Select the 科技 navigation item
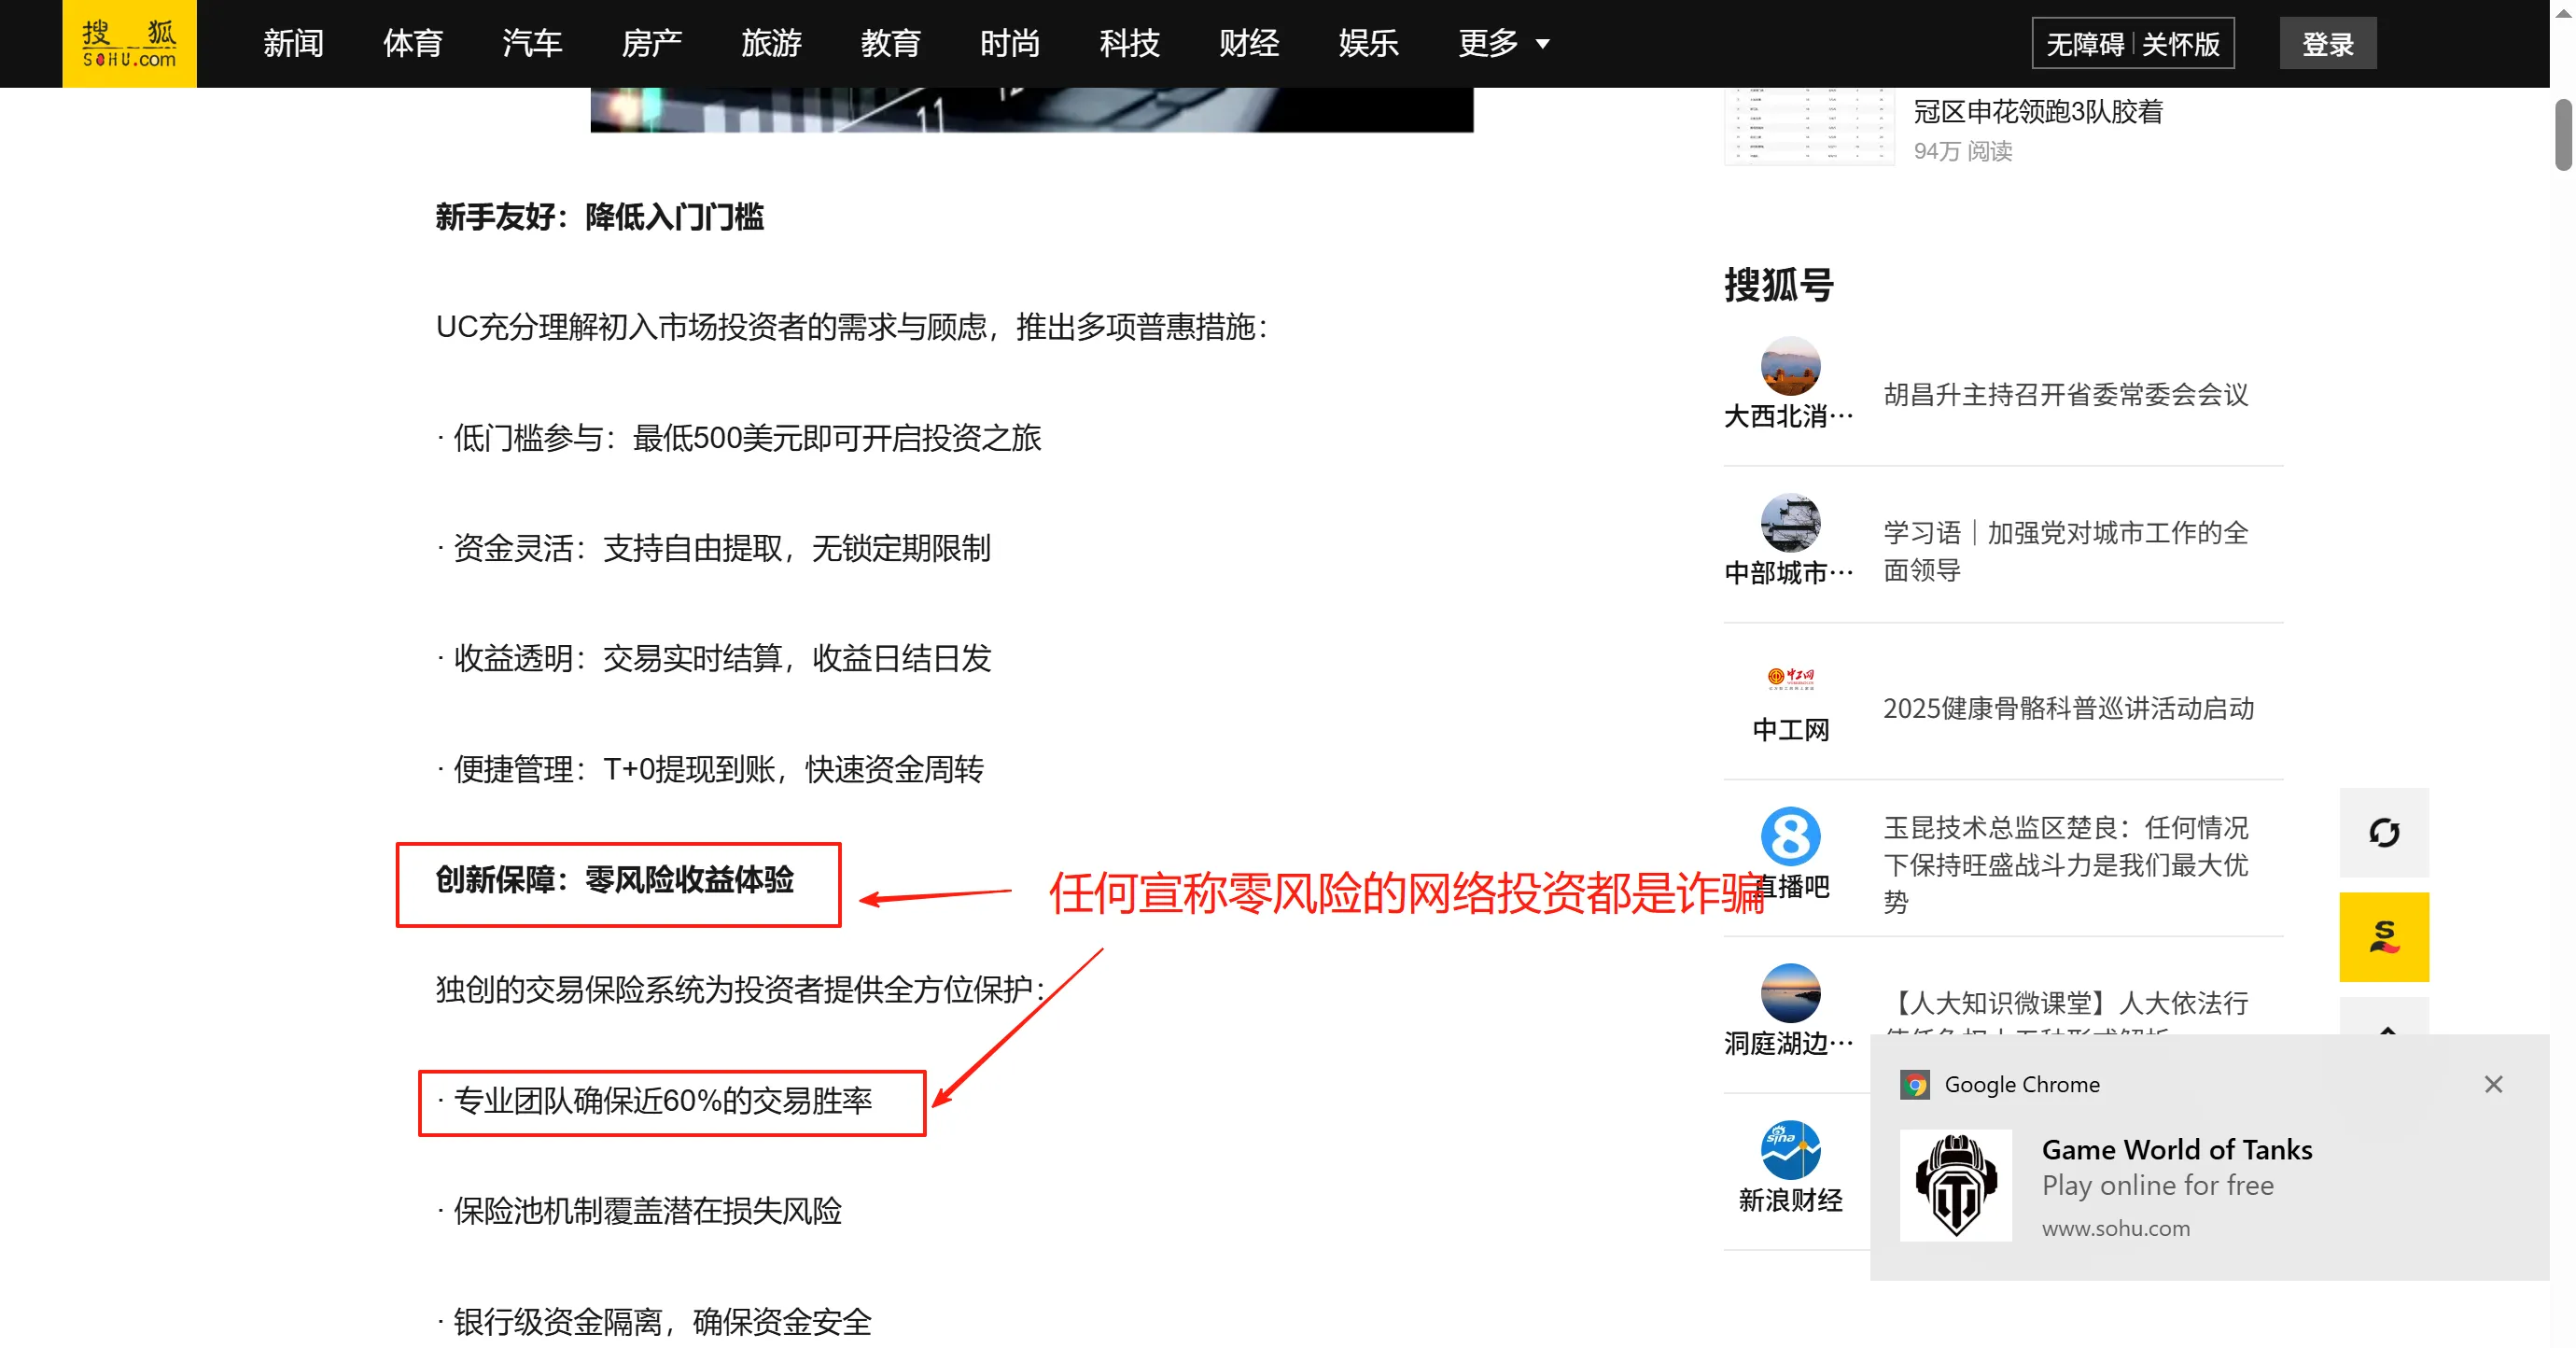2576x1348 pixels. (1129, 44)
